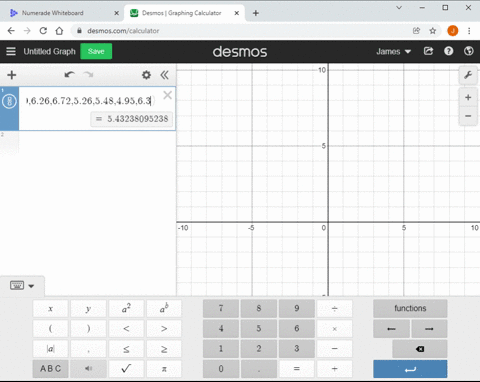Tap the absolute value key
The width and height of the screenshot is (480, 382).
click(50, 349)
